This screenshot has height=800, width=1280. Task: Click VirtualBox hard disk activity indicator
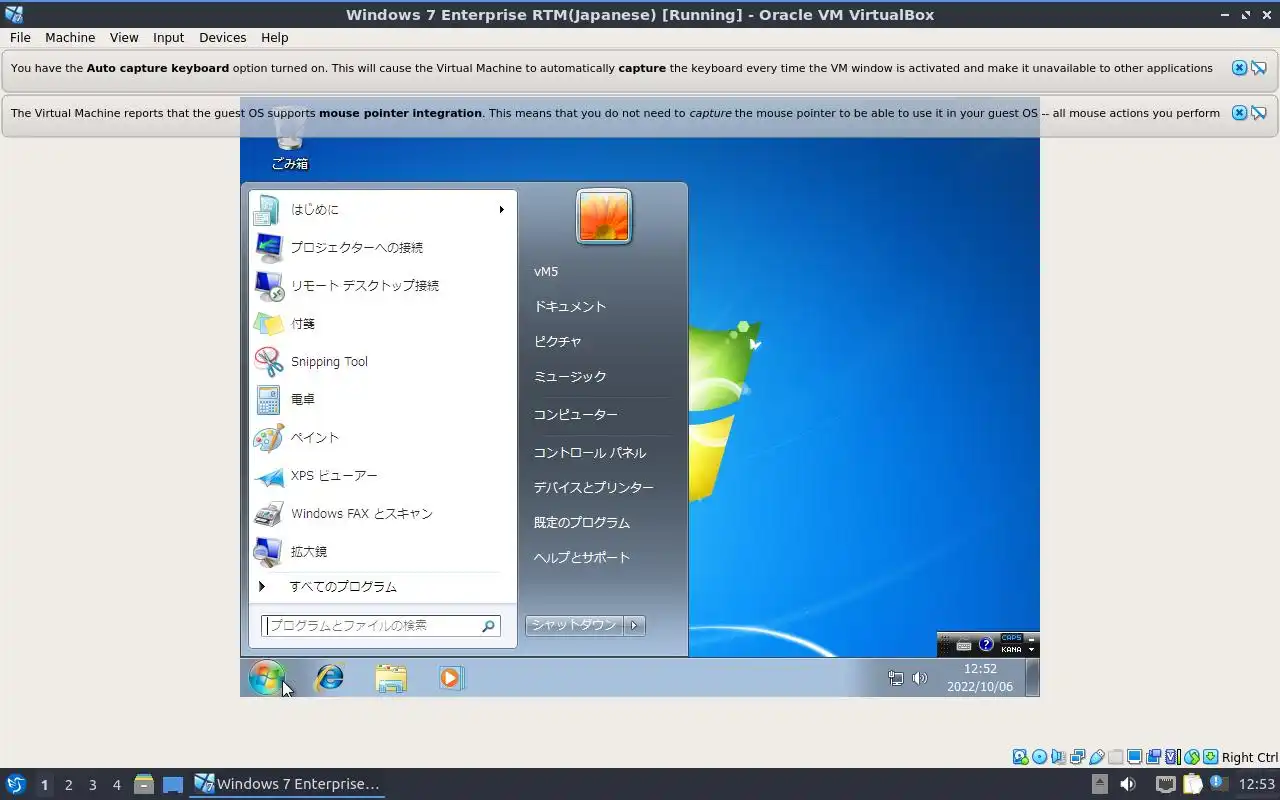pyautogui.click(x=1020, y=757)
